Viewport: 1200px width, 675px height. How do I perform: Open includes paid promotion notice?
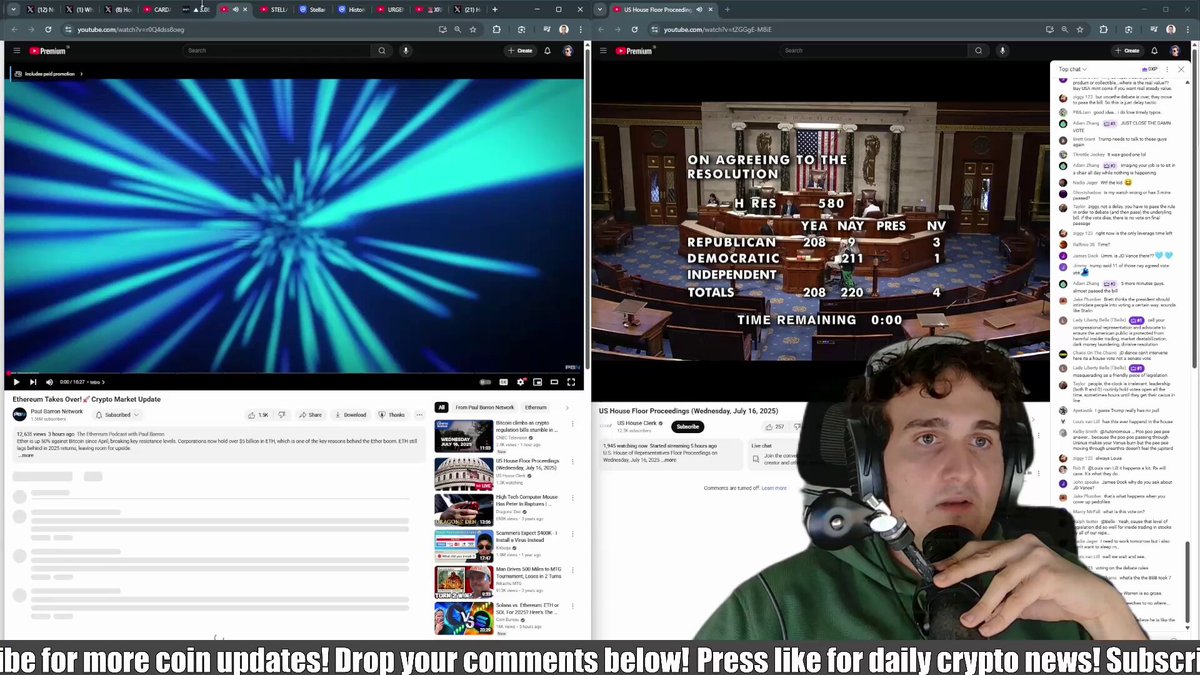[x=48, y=74]
